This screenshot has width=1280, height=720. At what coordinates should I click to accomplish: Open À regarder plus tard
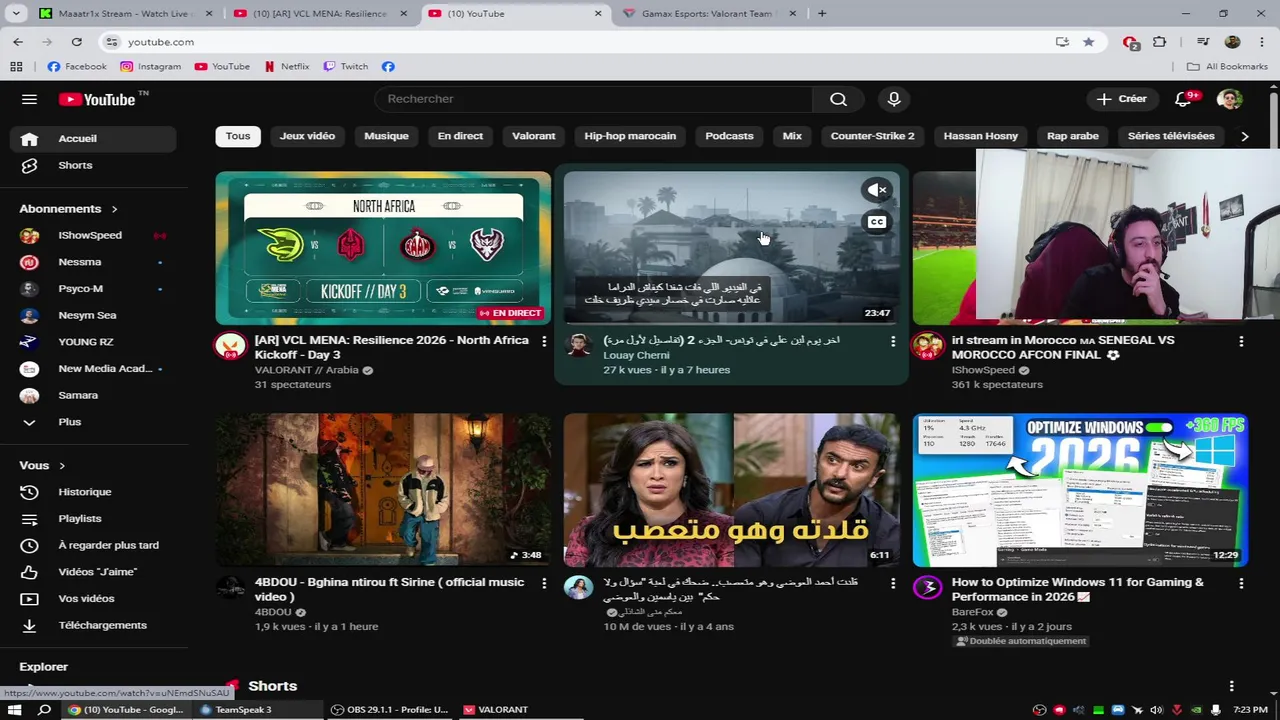click(93, 545)
